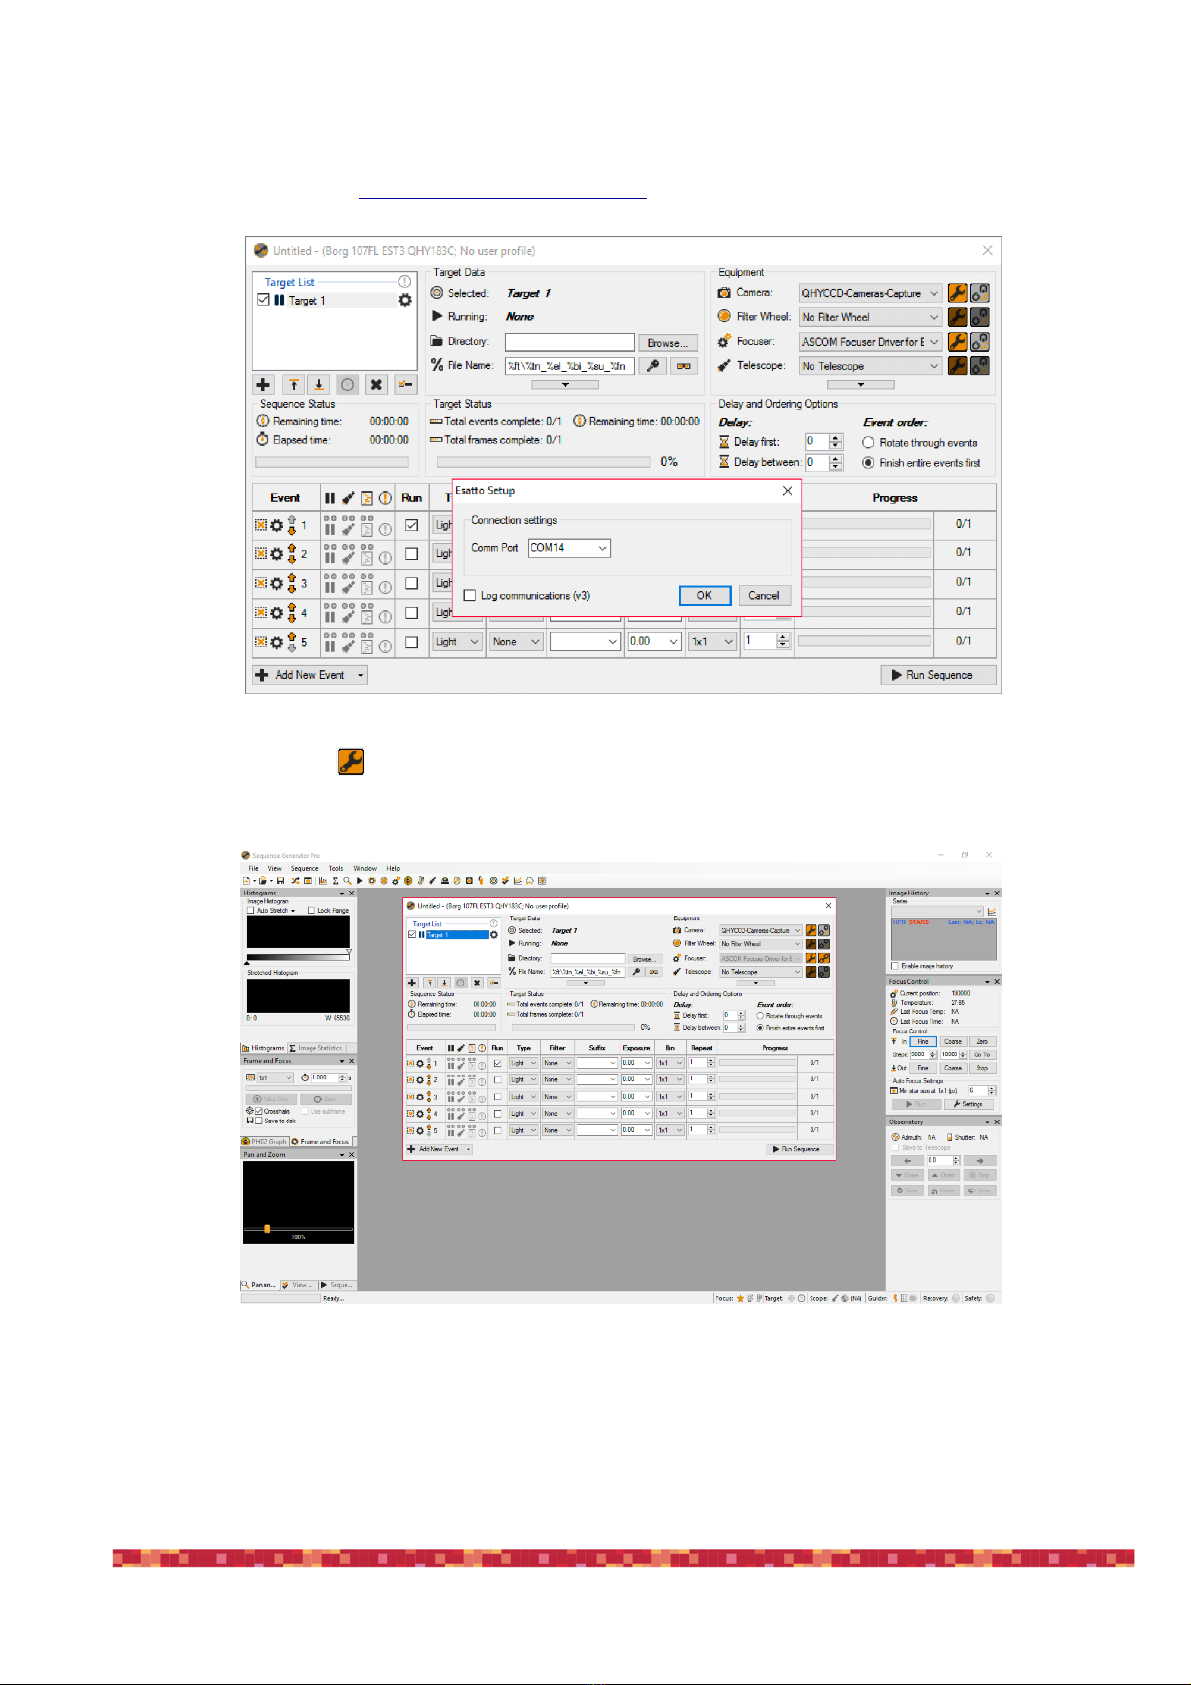Open the Focuser driver dropdown, upper screenshot
Screen dimensions: 1191x1685
(870, 341)
